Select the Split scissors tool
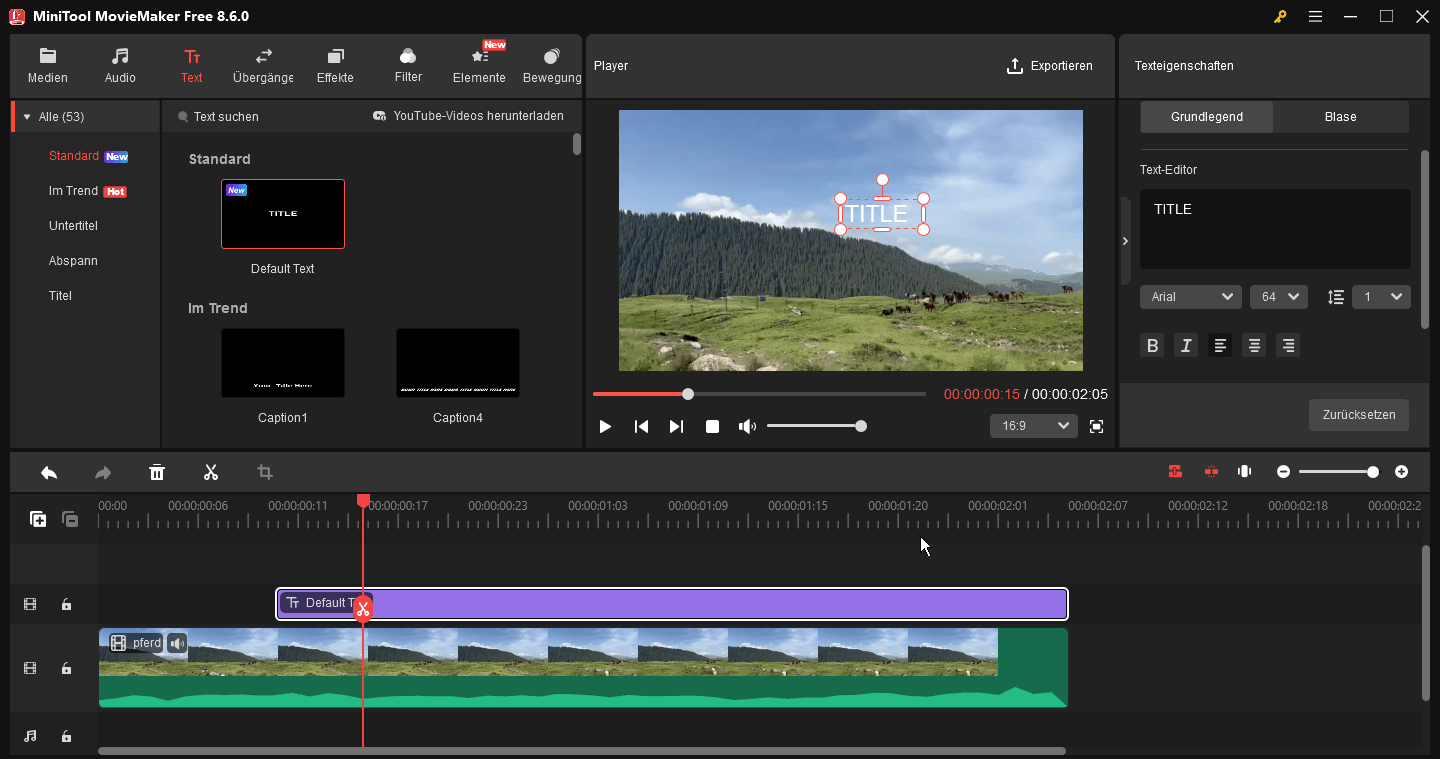 click(x=211, y=471)
